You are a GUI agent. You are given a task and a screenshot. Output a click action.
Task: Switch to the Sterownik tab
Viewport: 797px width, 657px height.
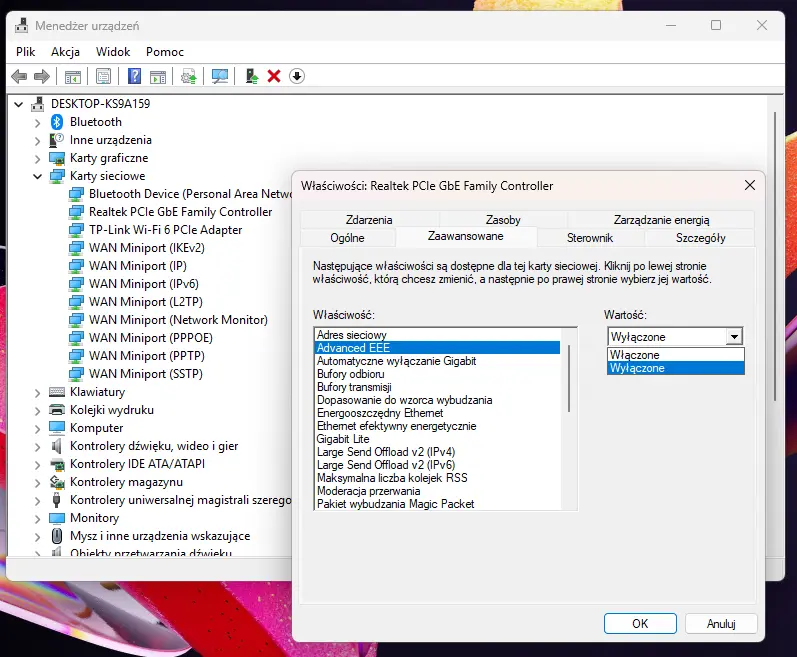click(x=590, y=237)
